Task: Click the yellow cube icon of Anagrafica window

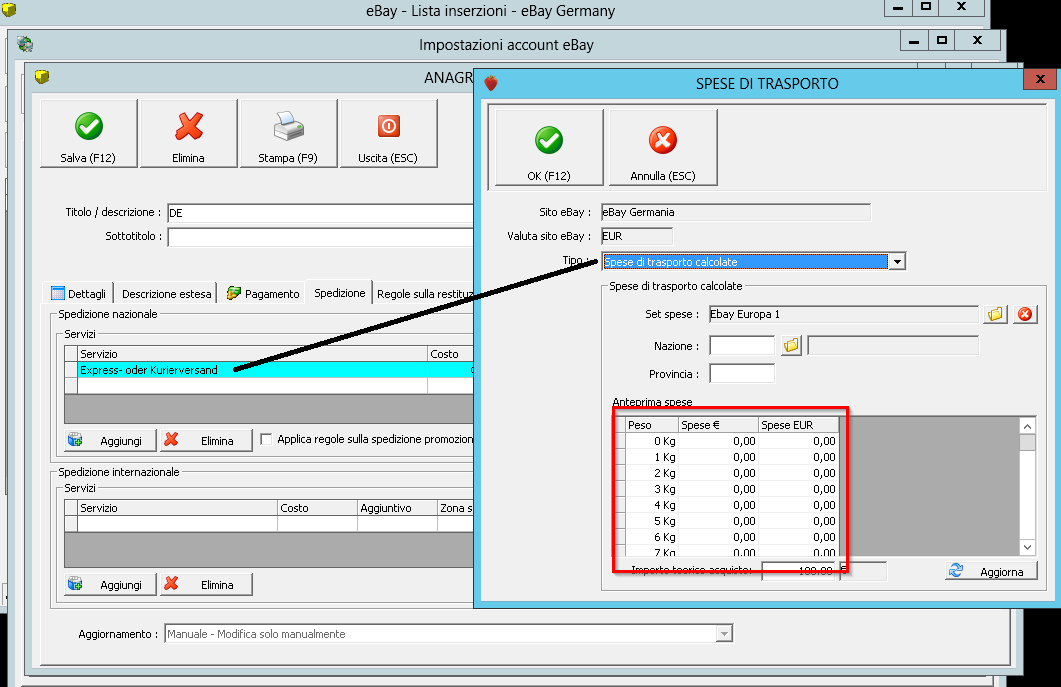Action: pyautogui.click(x=42, y=76)
